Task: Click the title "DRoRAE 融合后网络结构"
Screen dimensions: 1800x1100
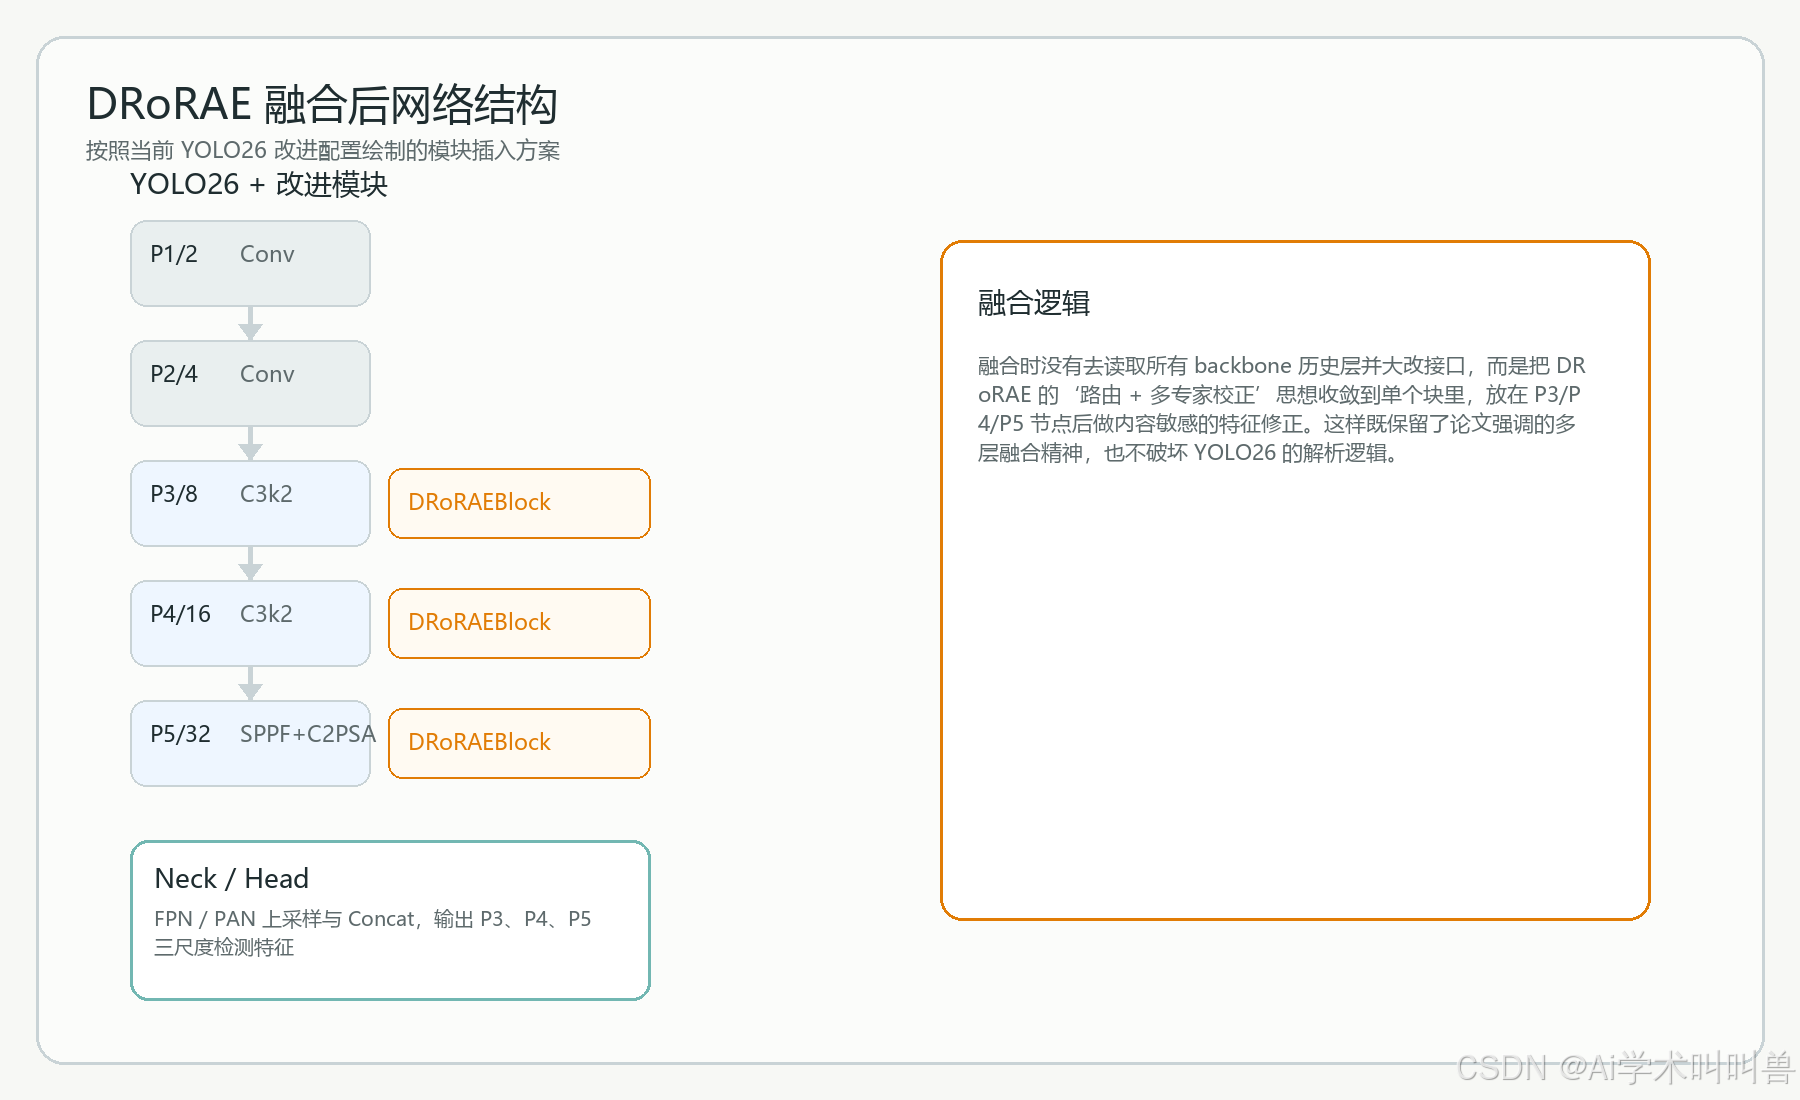Action: (x=322, y=104)
